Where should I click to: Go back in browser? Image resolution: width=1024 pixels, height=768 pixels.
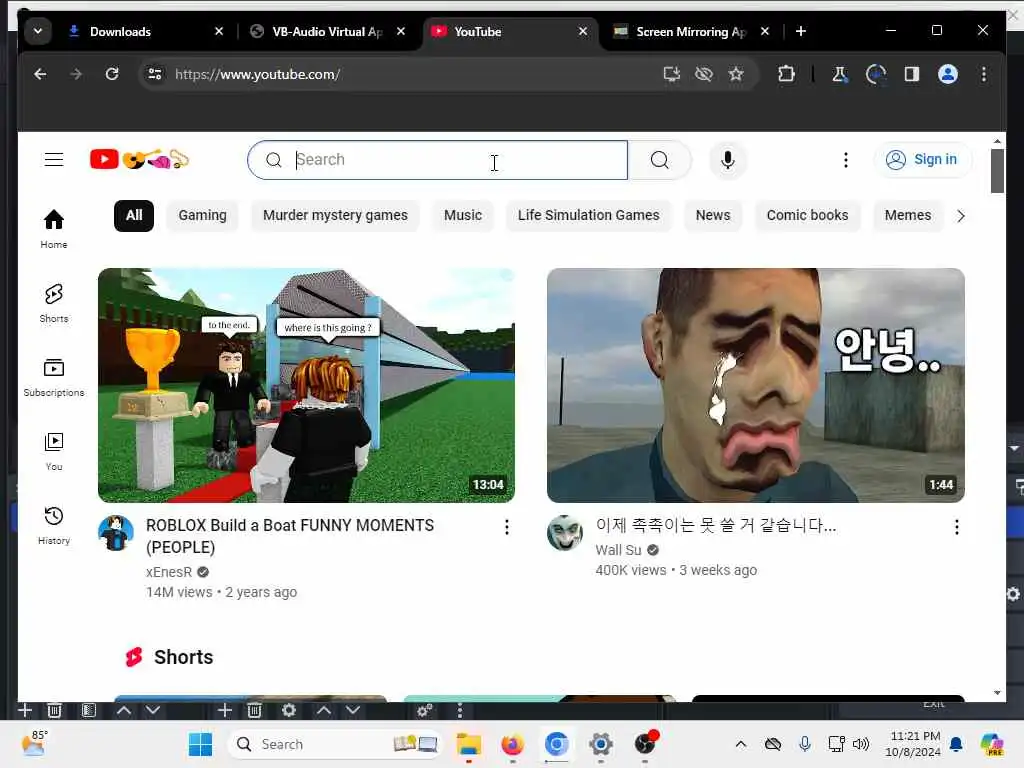[40, 74]
